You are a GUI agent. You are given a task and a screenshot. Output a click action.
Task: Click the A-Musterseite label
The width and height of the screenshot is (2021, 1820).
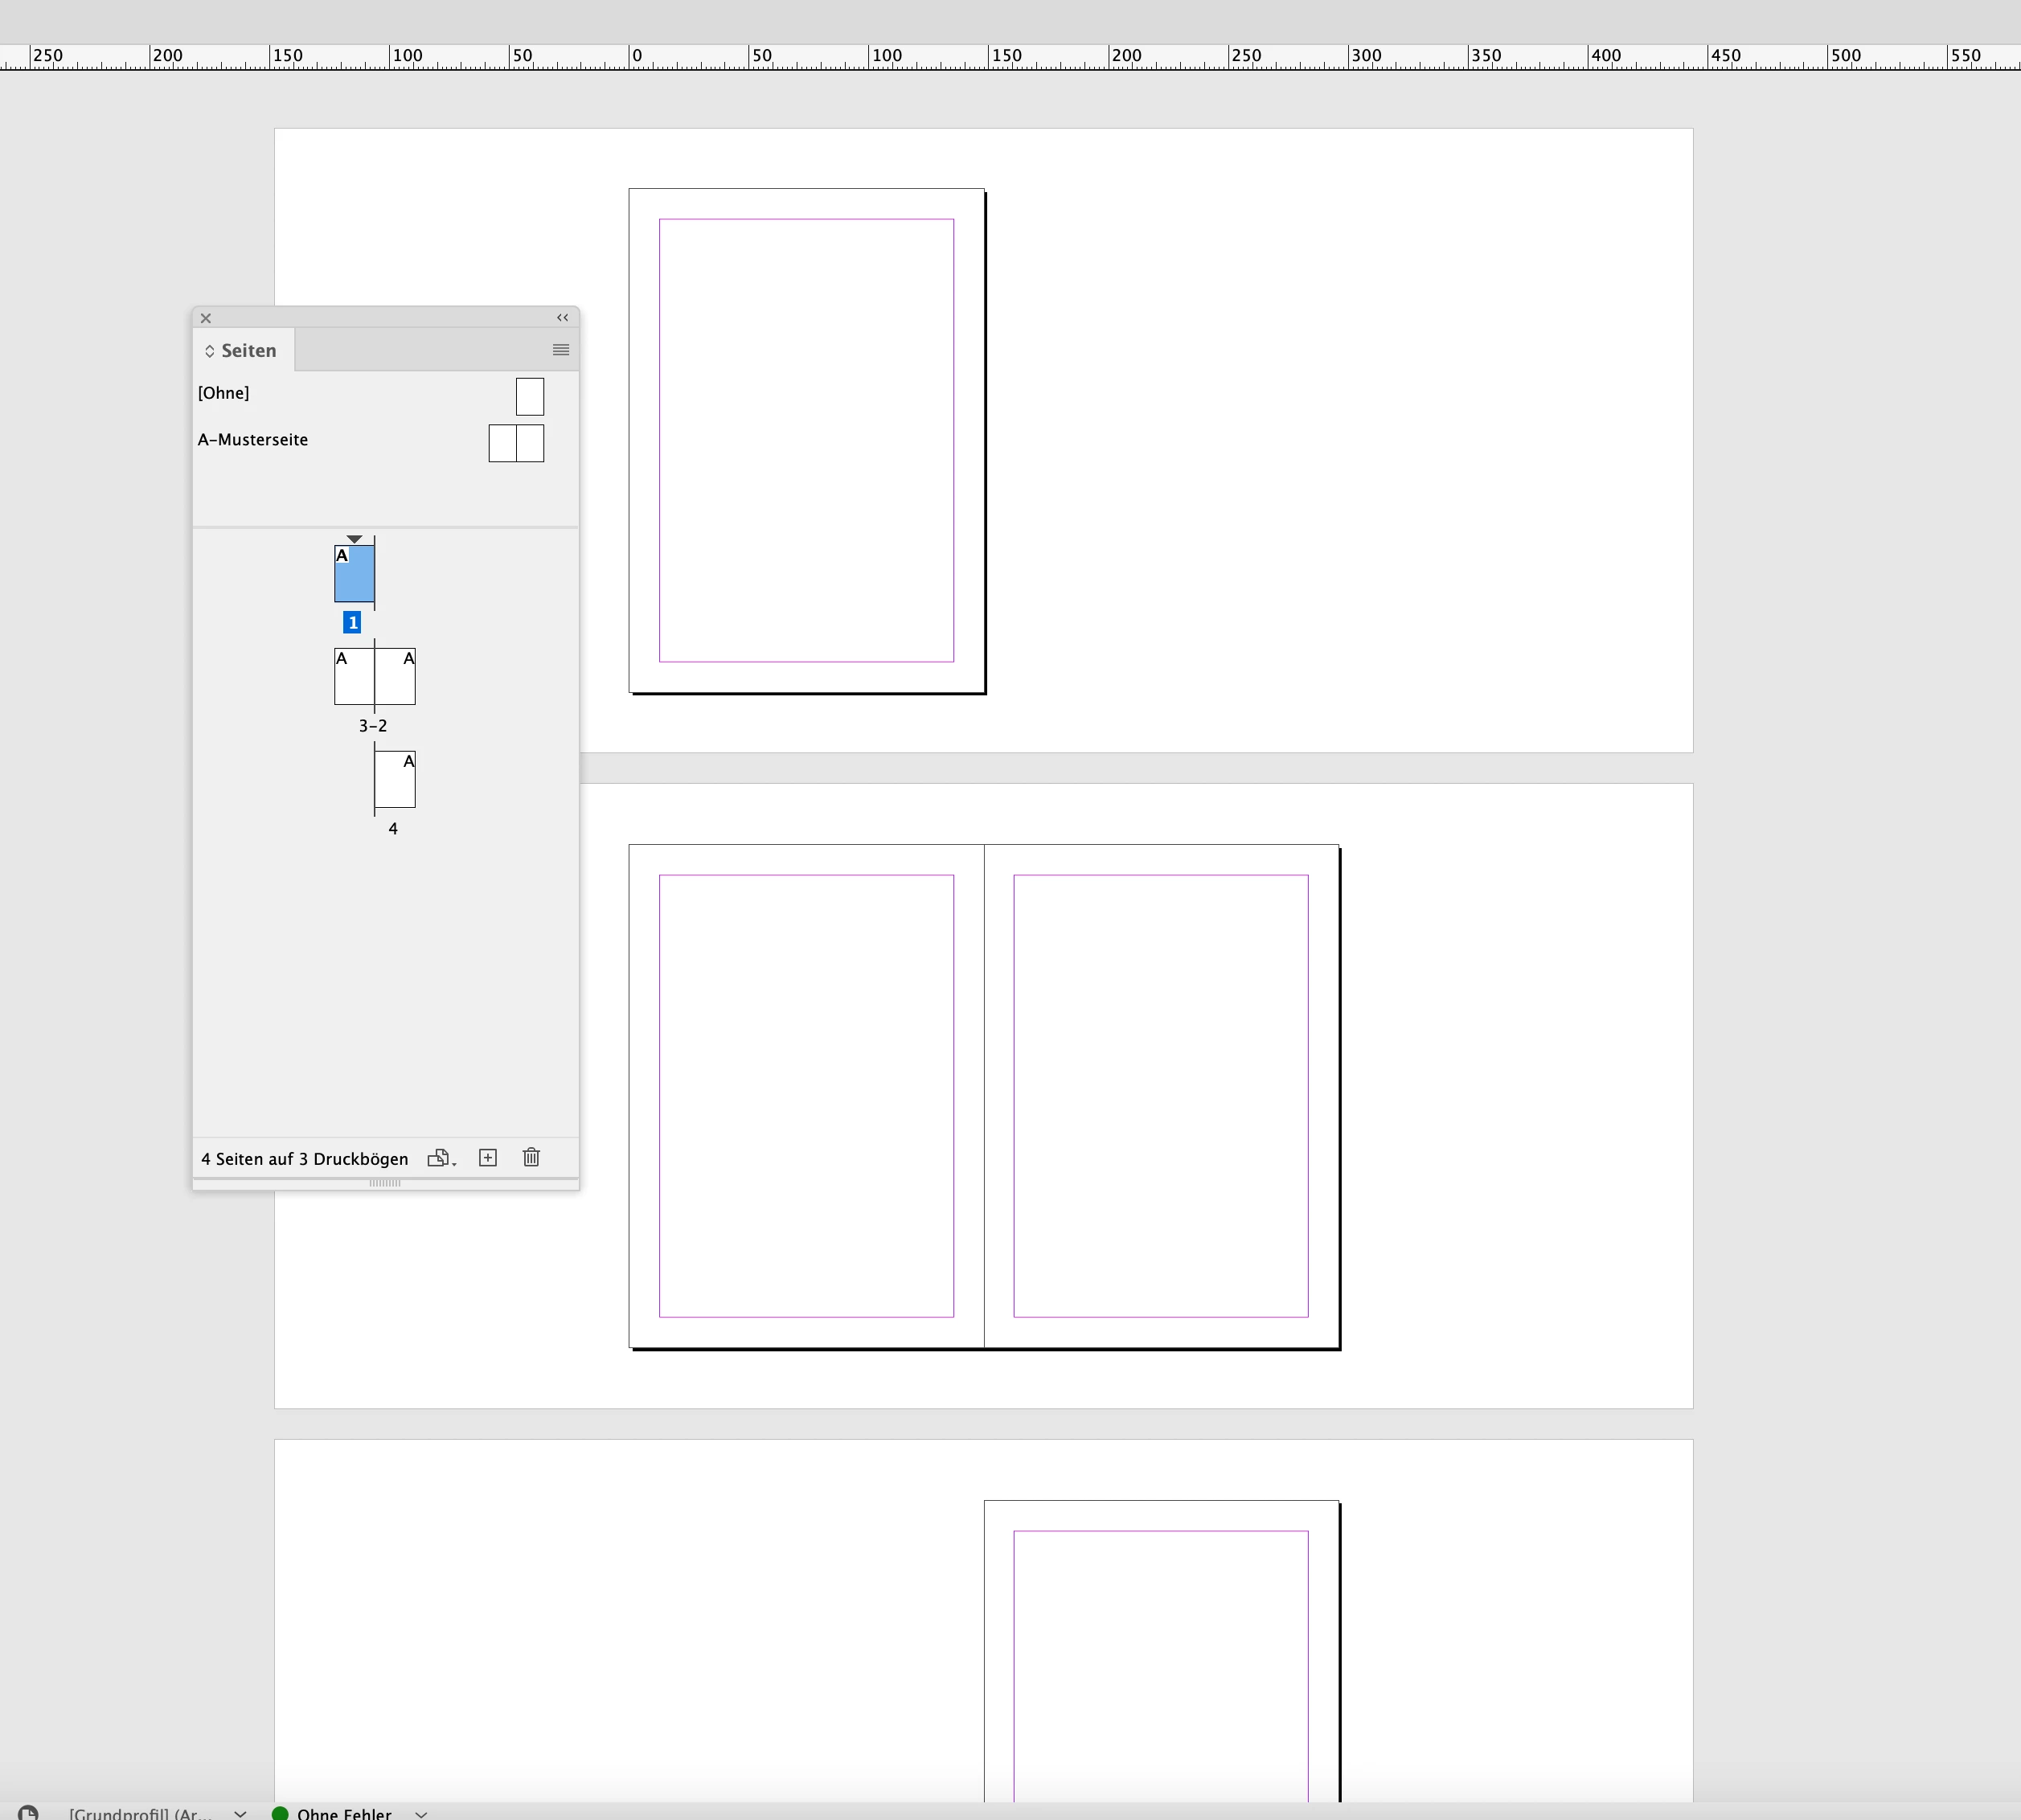(x=253, y=440)
